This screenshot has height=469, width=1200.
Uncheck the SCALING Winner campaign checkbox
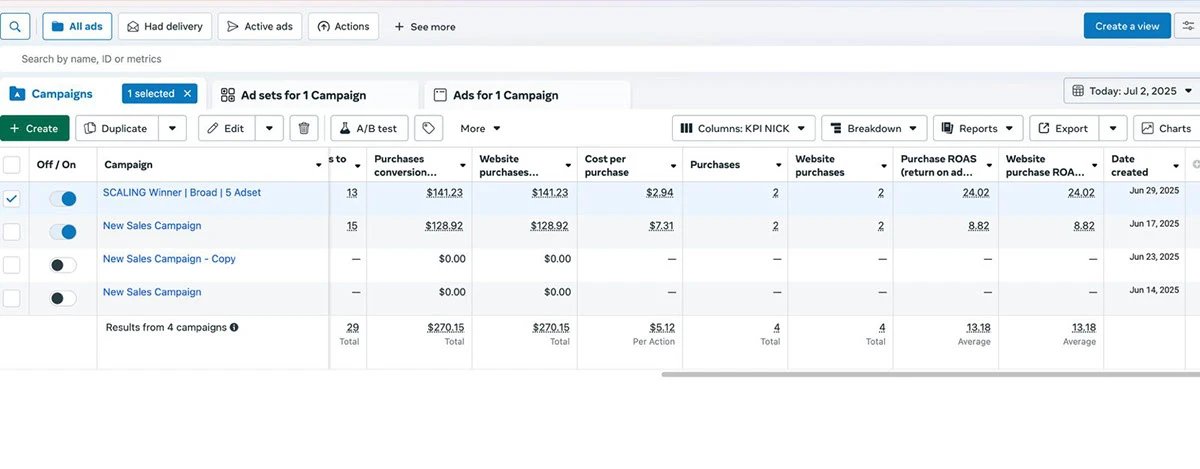[11, 199]
